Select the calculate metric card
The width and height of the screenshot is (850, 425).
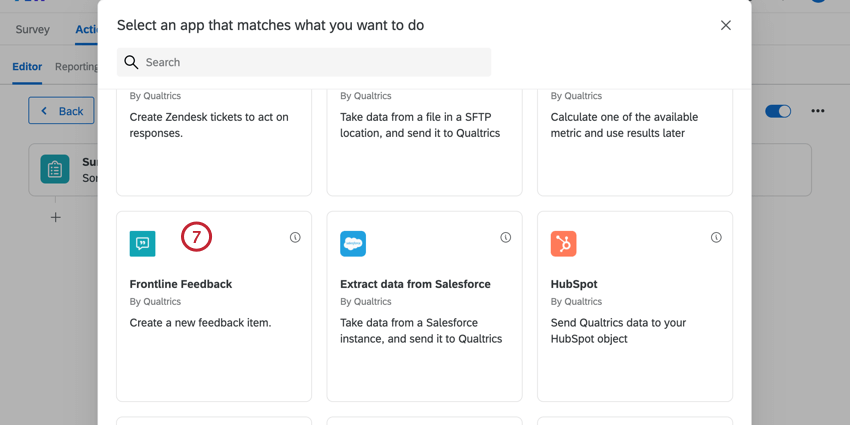(x=635, y=142)
